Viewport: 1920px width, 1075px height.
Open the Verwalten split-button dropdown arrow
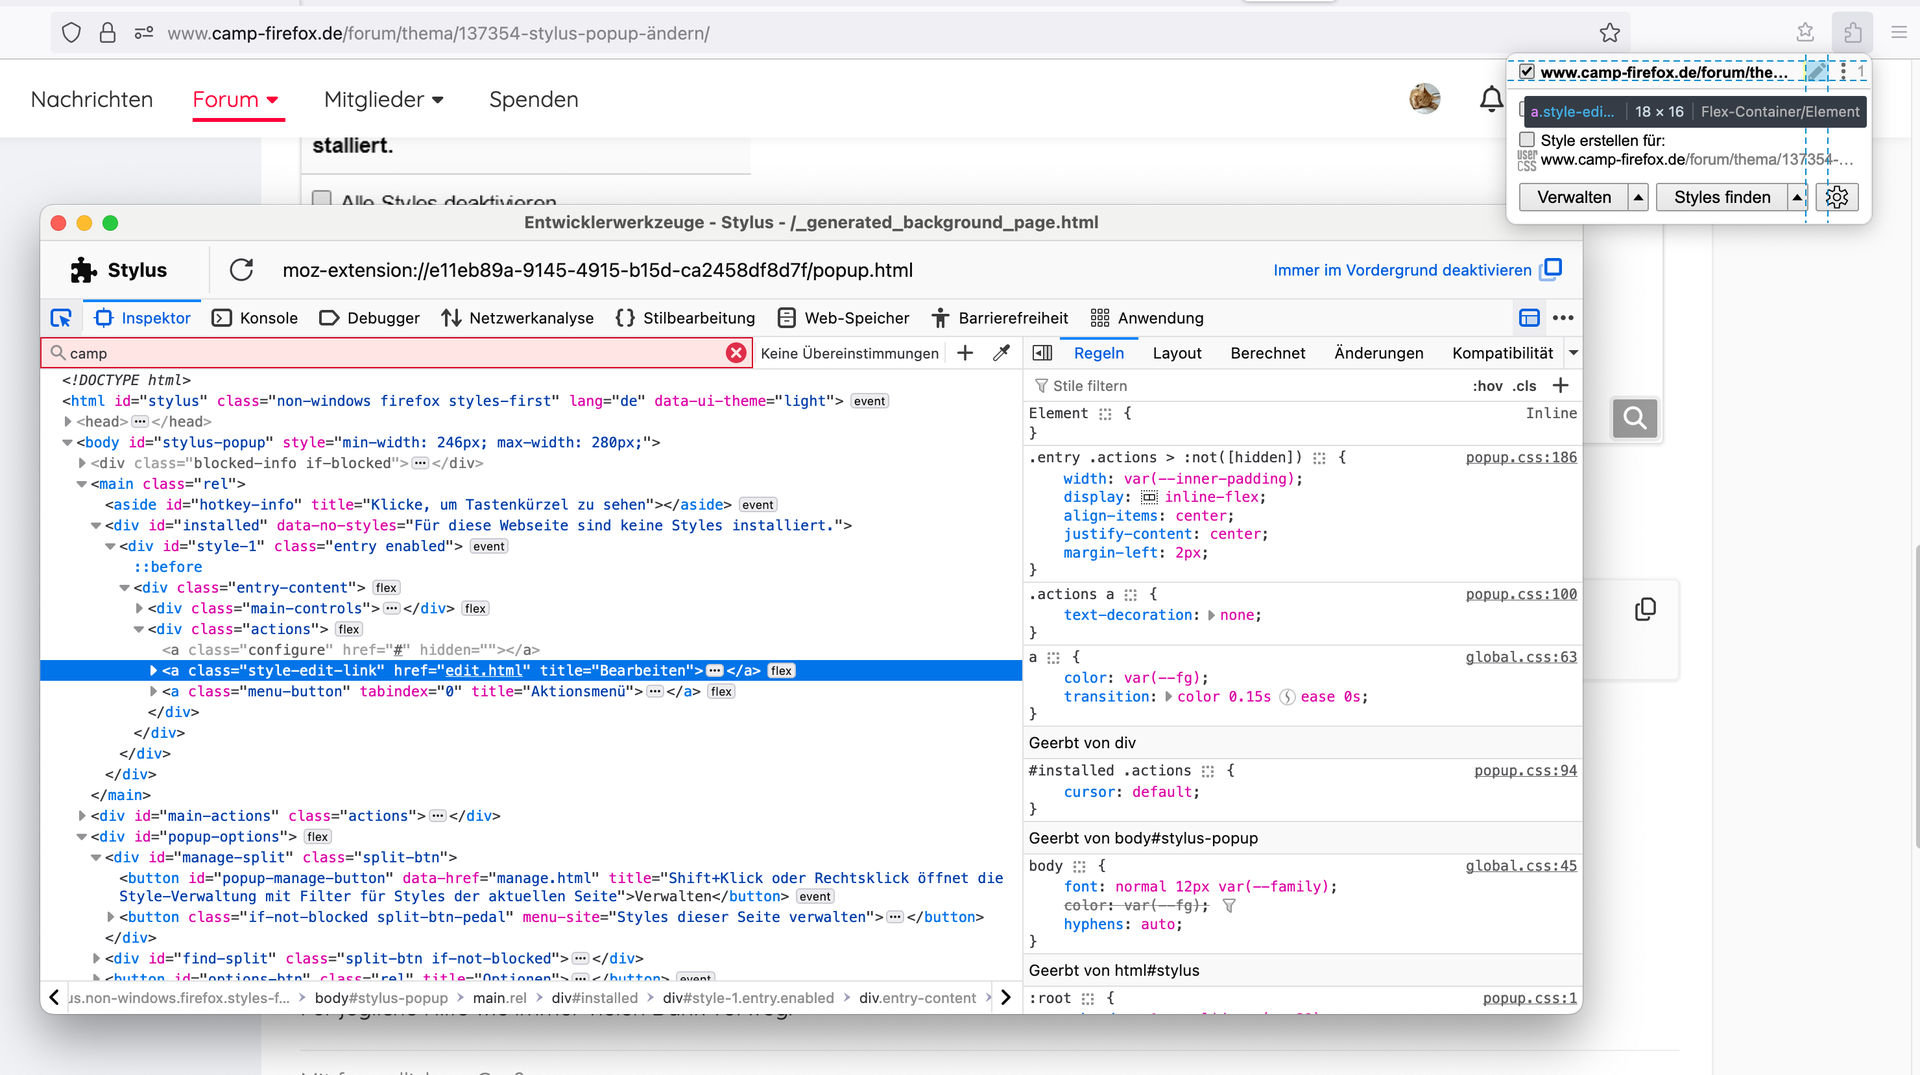click(x=1638, y=197)
